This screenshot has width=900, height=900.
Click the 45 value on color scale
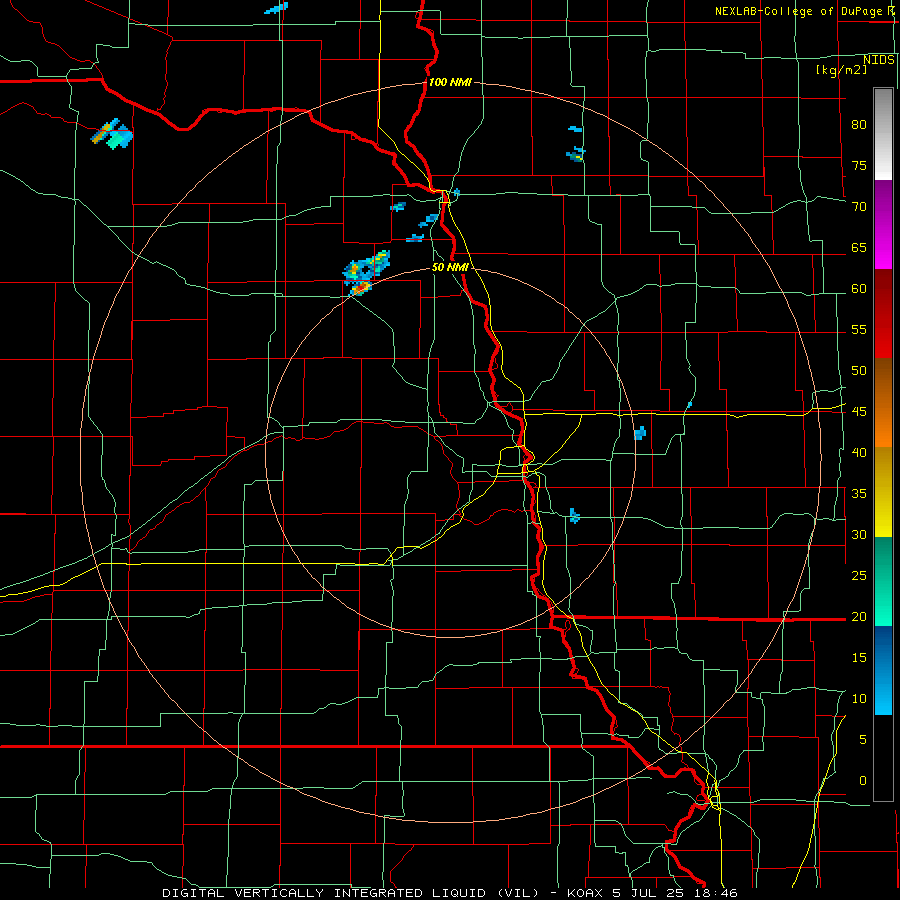[x=859, y=412]
